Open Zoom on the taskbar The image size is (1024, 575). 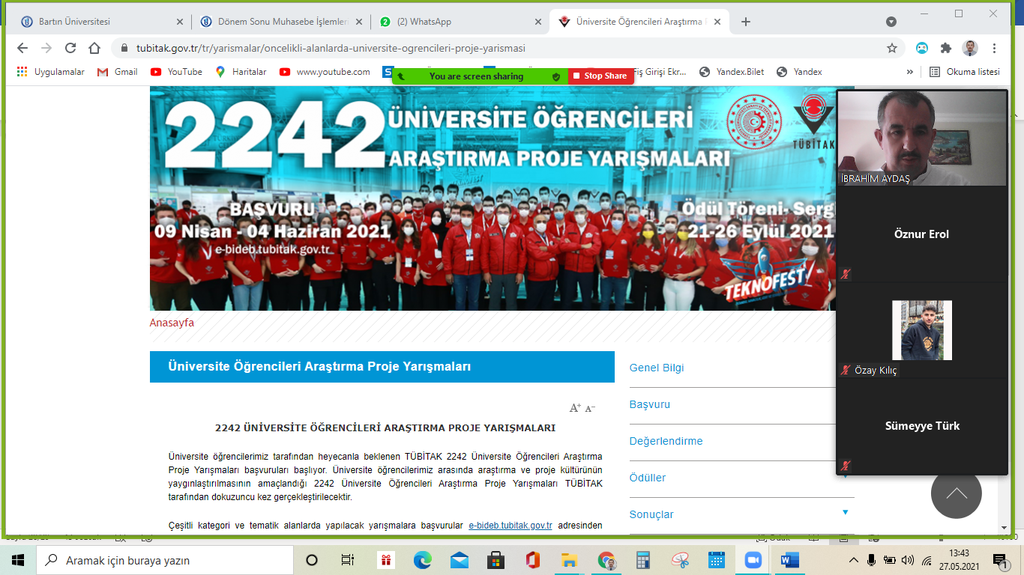[x=753, y=560]
